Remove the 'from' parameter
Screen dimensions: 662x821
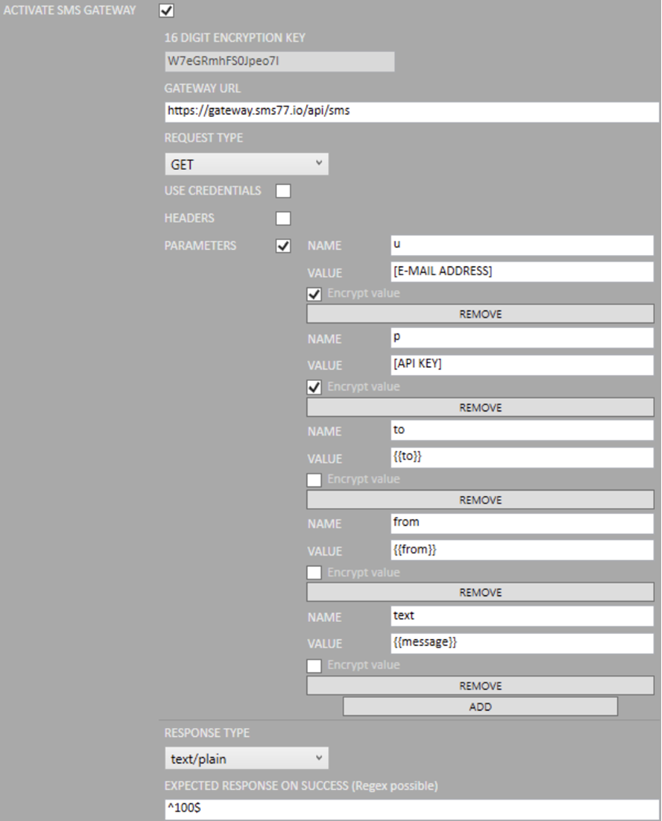[480, 593]
